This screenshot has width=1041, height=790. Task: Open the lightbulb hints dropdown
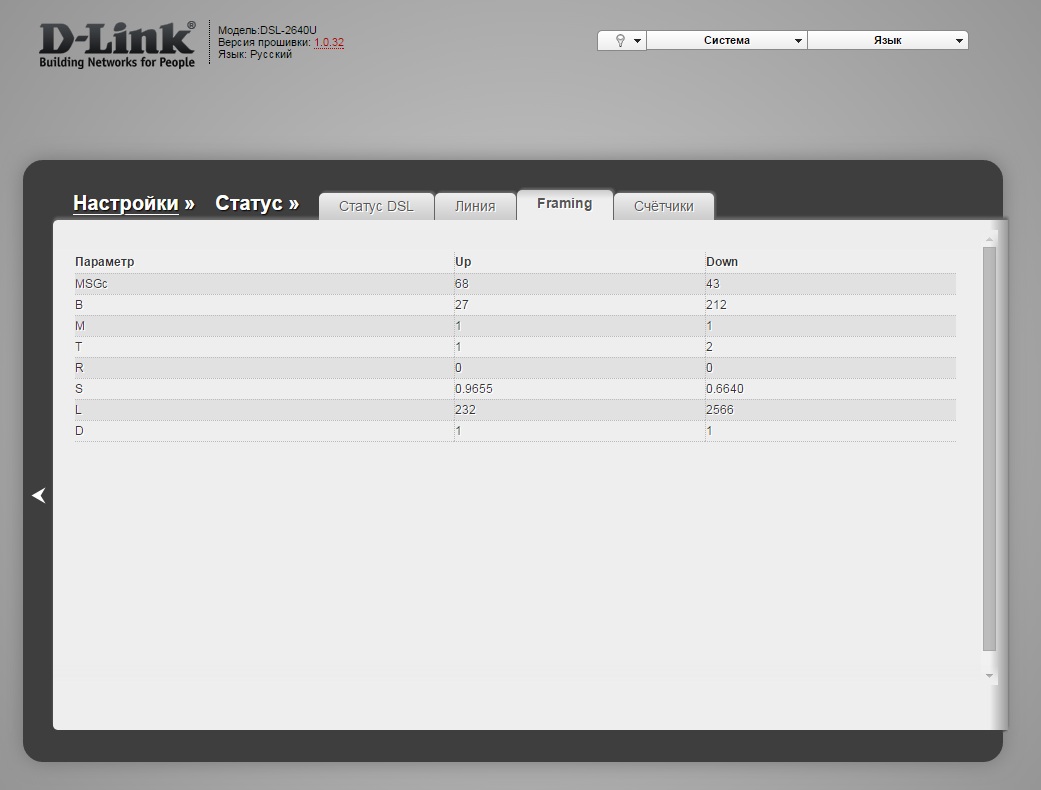(x=622, y=40)
